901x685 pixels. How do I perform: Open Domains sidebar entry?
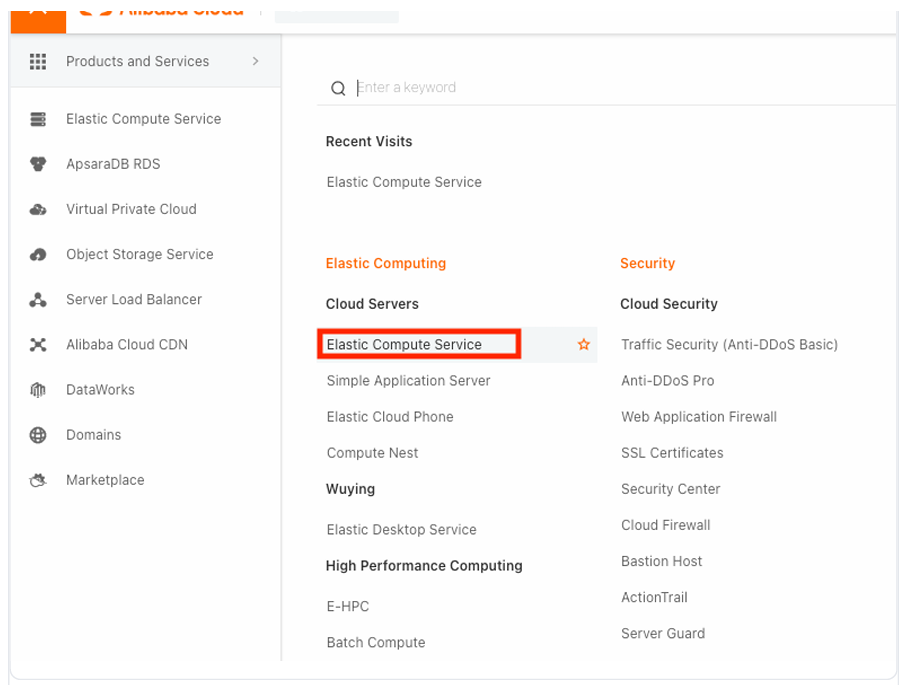point(94,435)
